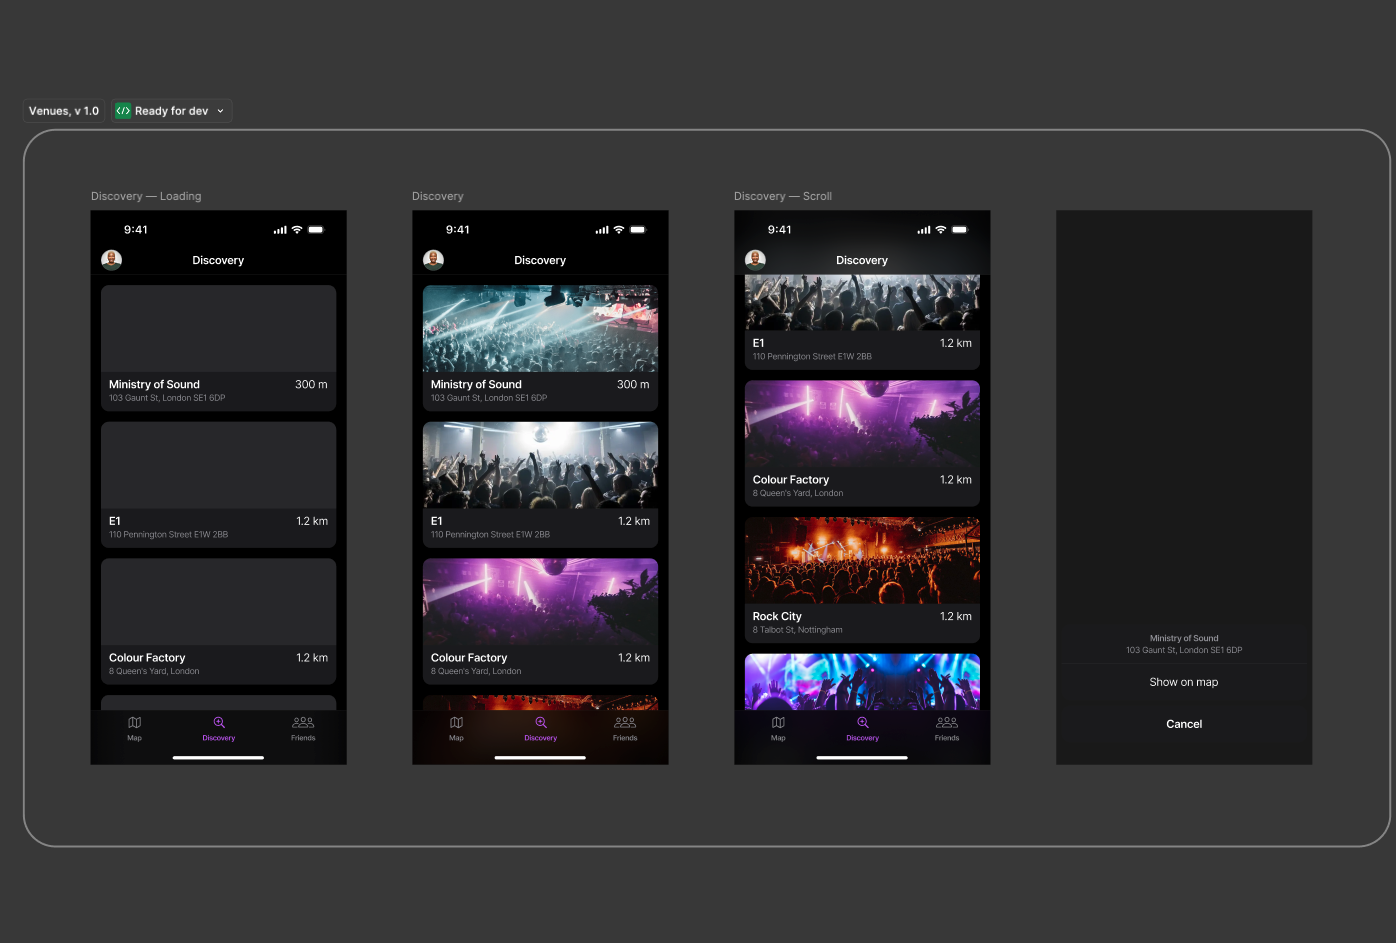This screenshot has width=1396, height=943.
Task: Click battery icon in Discovery — Loading status bar
Action: pyautogui.click(x=316, y=230)
